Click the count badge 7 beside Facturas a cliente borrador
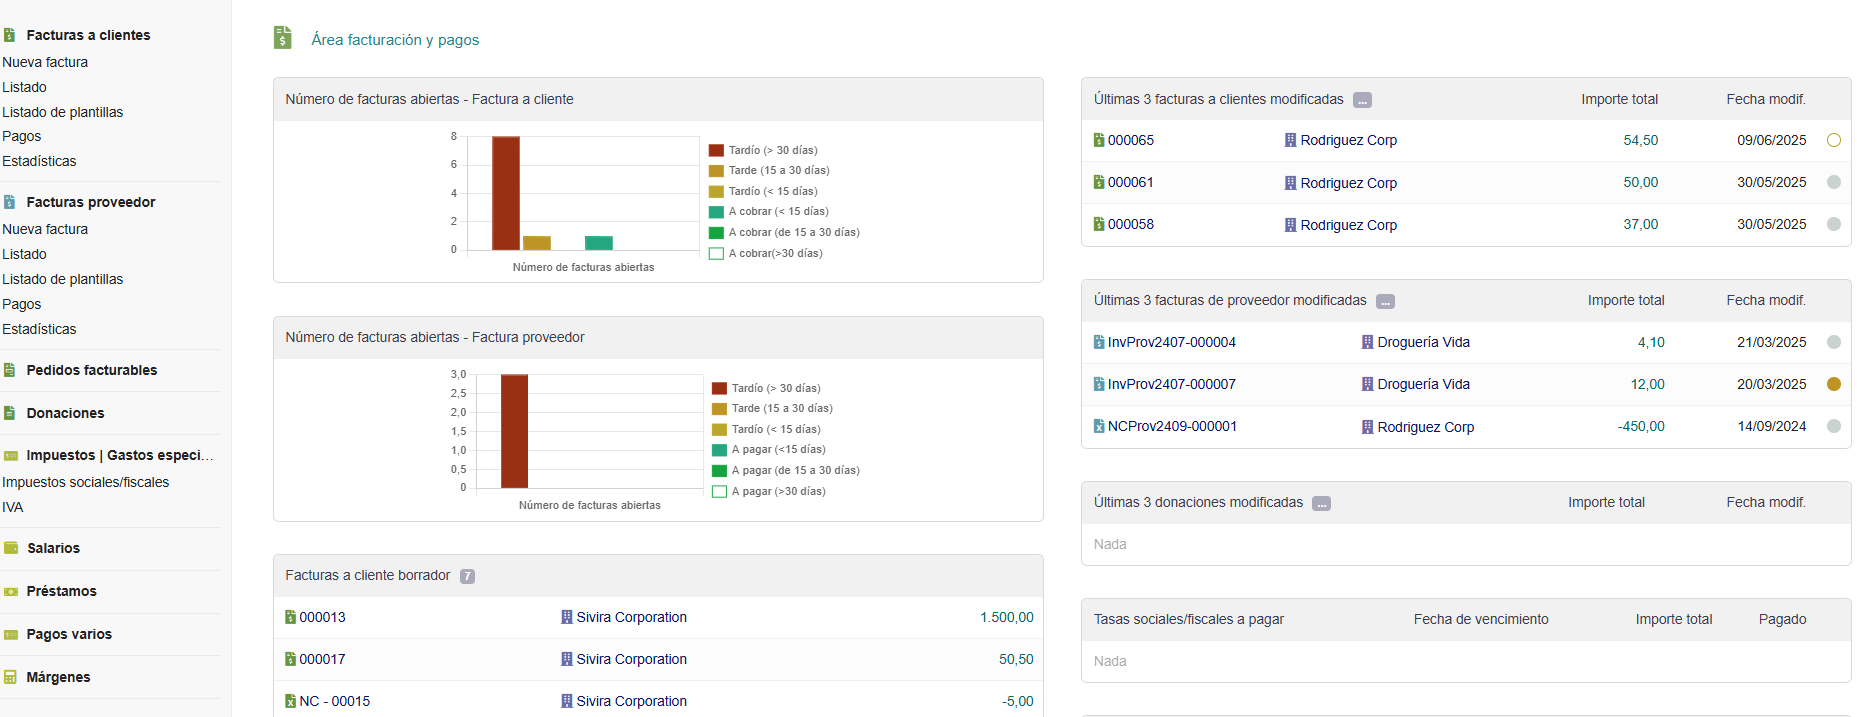Viewport: 1857px width, 717px height. coord(467,576)
